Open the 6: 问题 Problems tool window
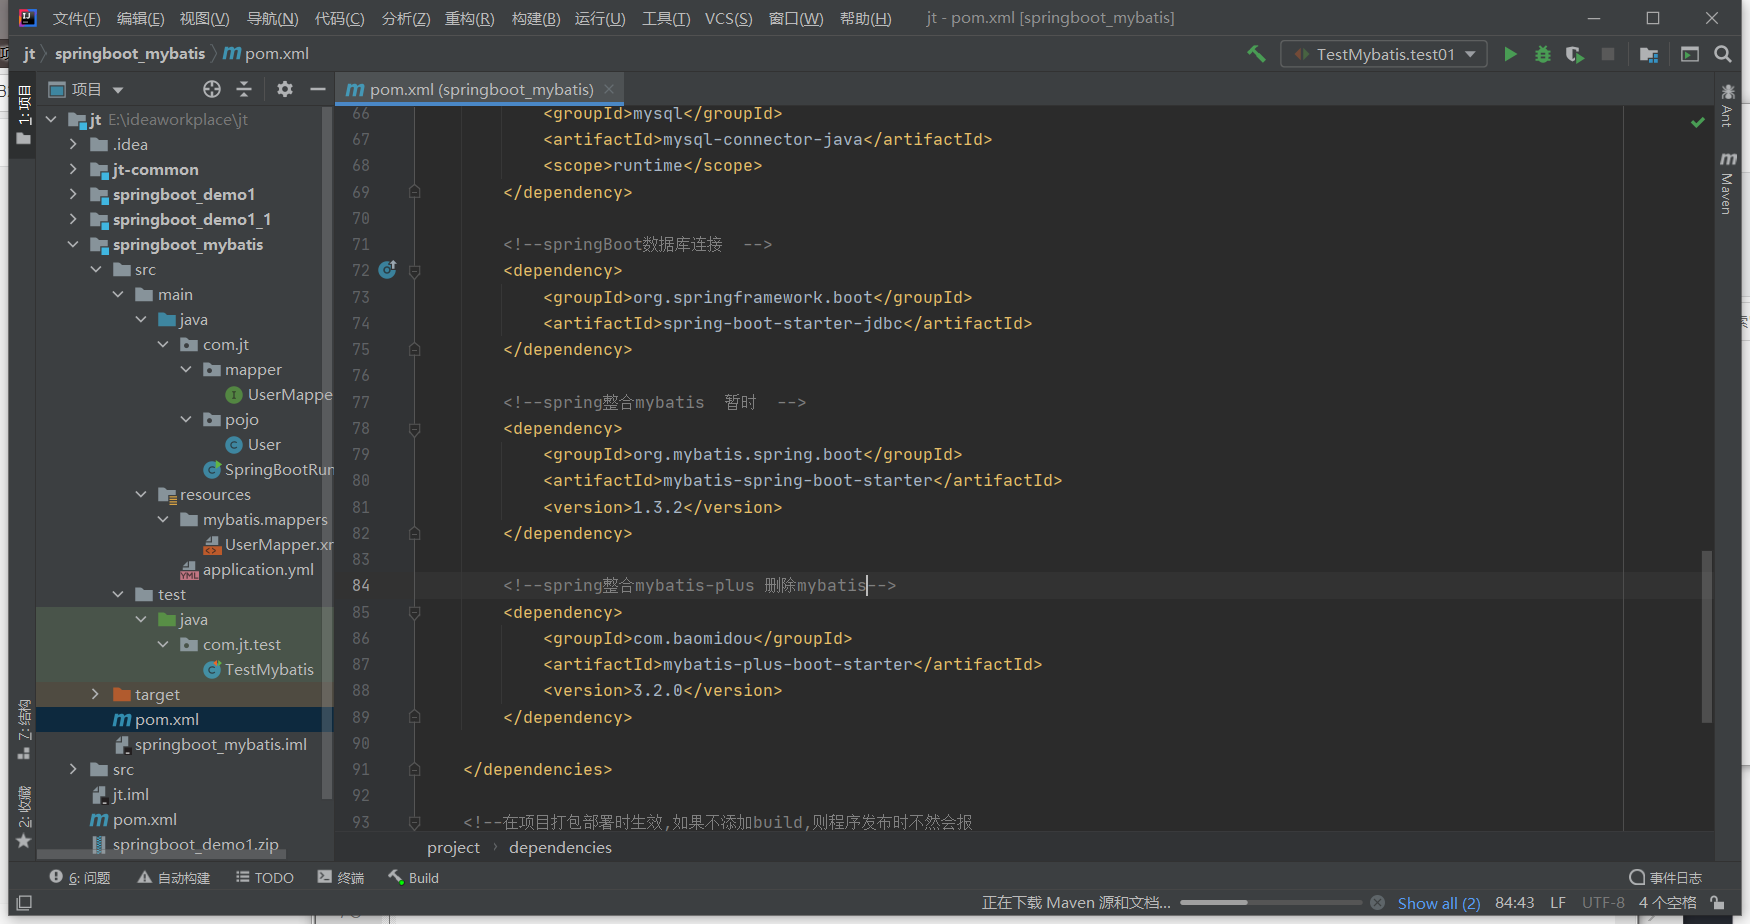The image size is (1750, 924). 80,877
